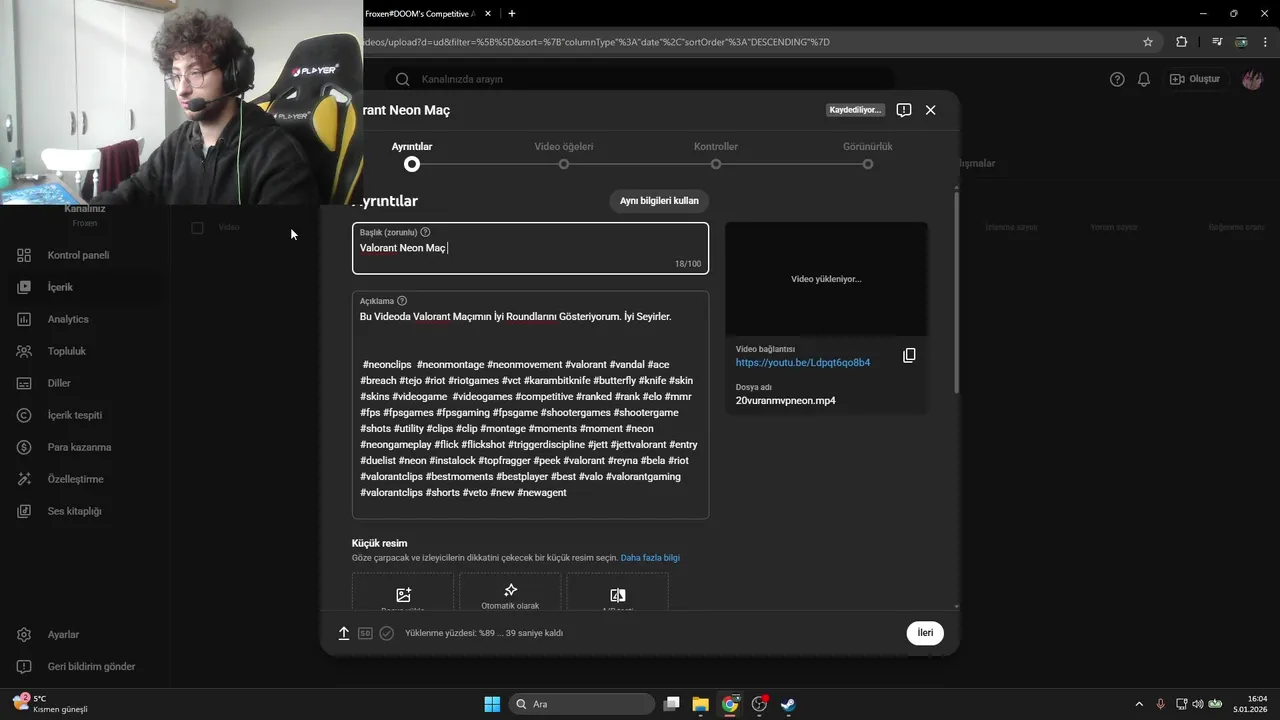Screen dimensions: 1280x720
Task: Open a new browser tab
Action: point(512,14)
